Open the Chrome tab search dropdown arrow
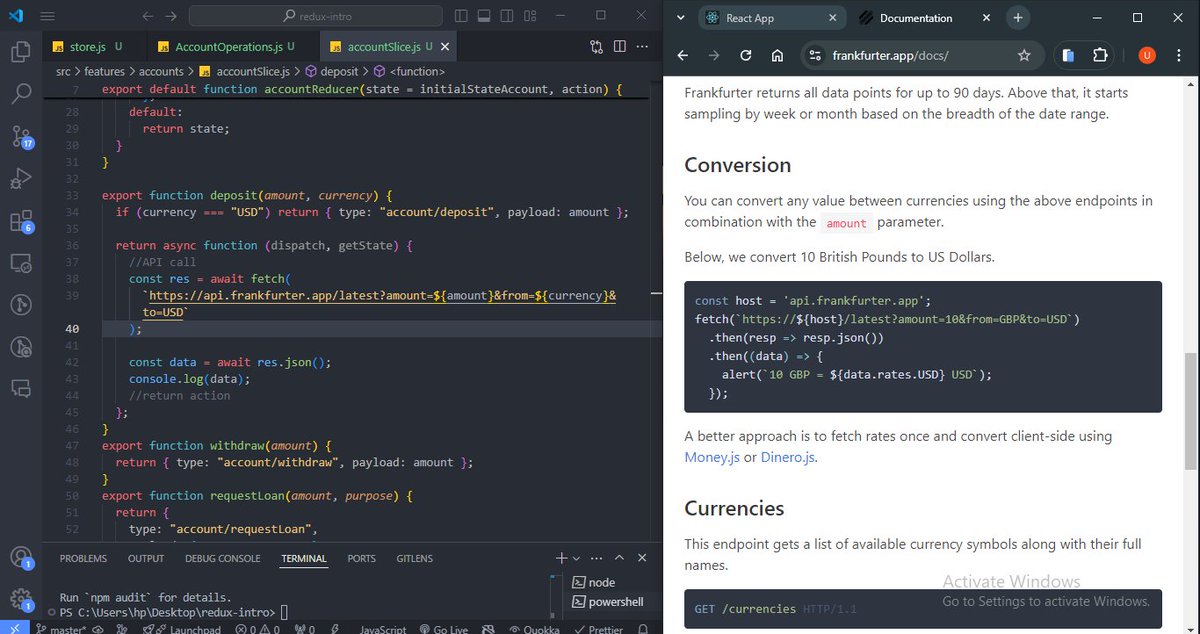 point(680,18)
